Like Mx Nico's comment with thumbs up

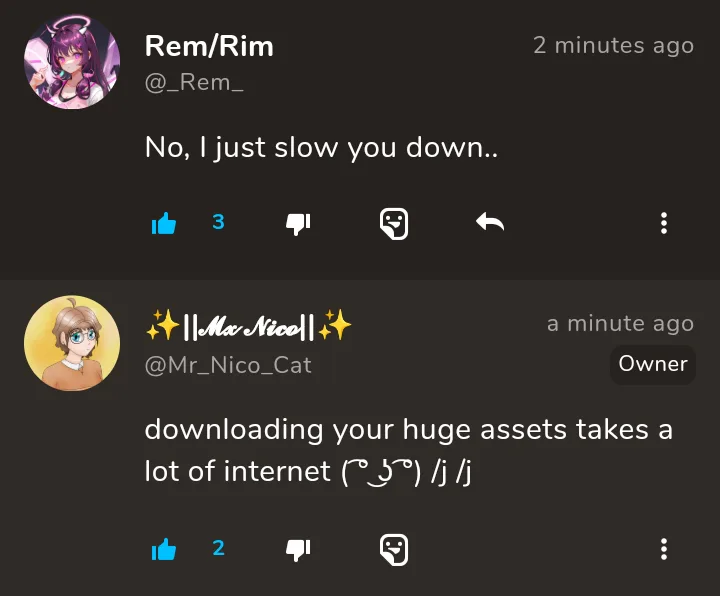click(x=164, y=550)
